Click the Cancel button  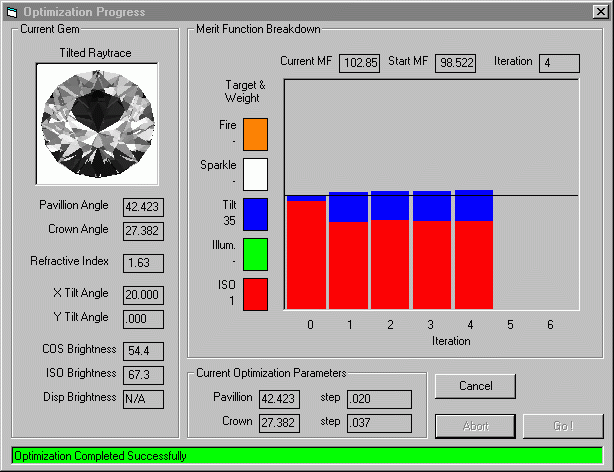click(475, 386)
